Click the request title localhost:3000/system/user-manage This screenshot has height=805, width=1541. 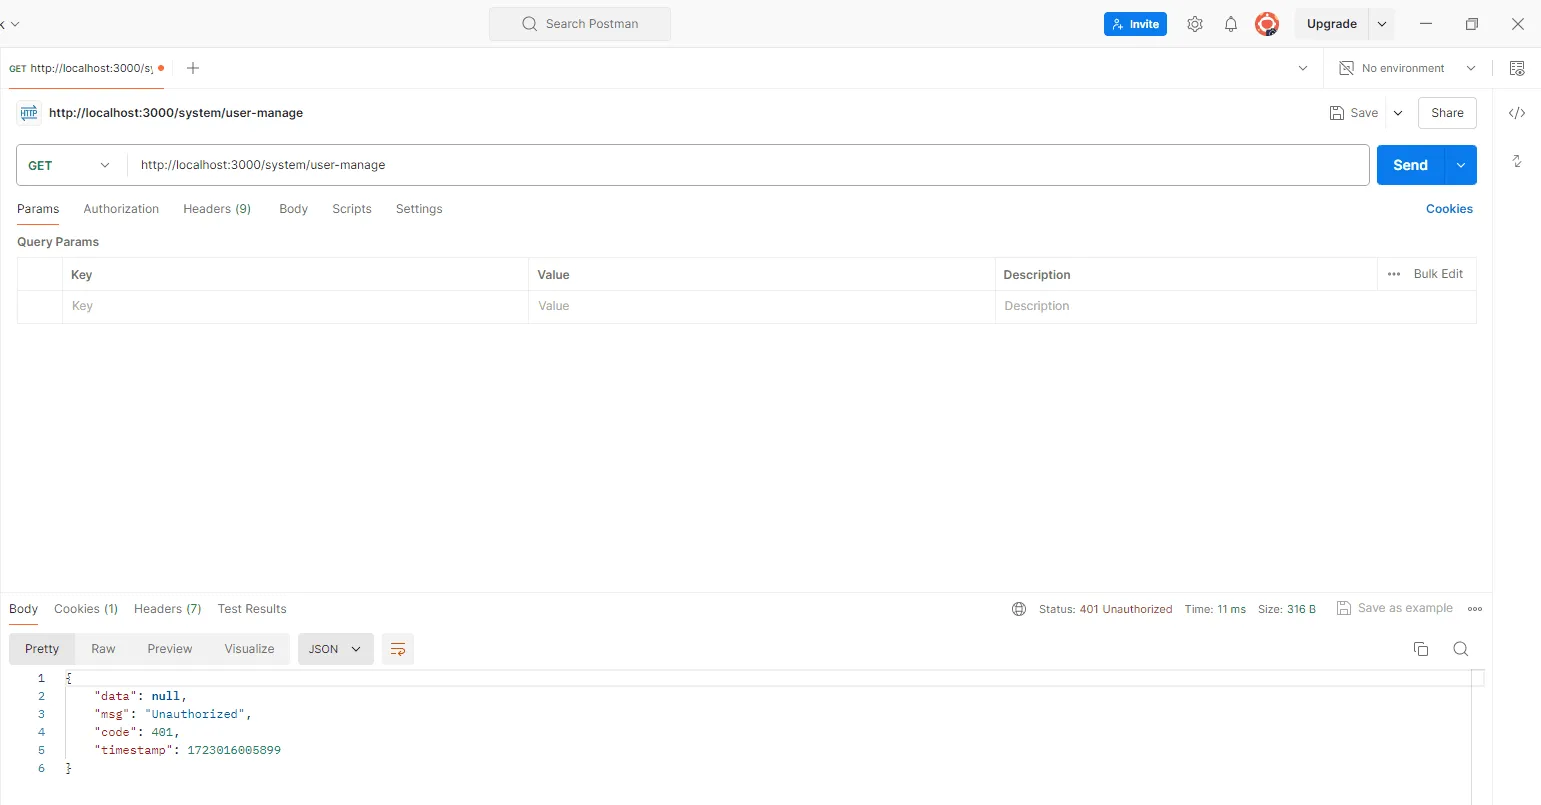pyautogui.click(x=176, y=113)
